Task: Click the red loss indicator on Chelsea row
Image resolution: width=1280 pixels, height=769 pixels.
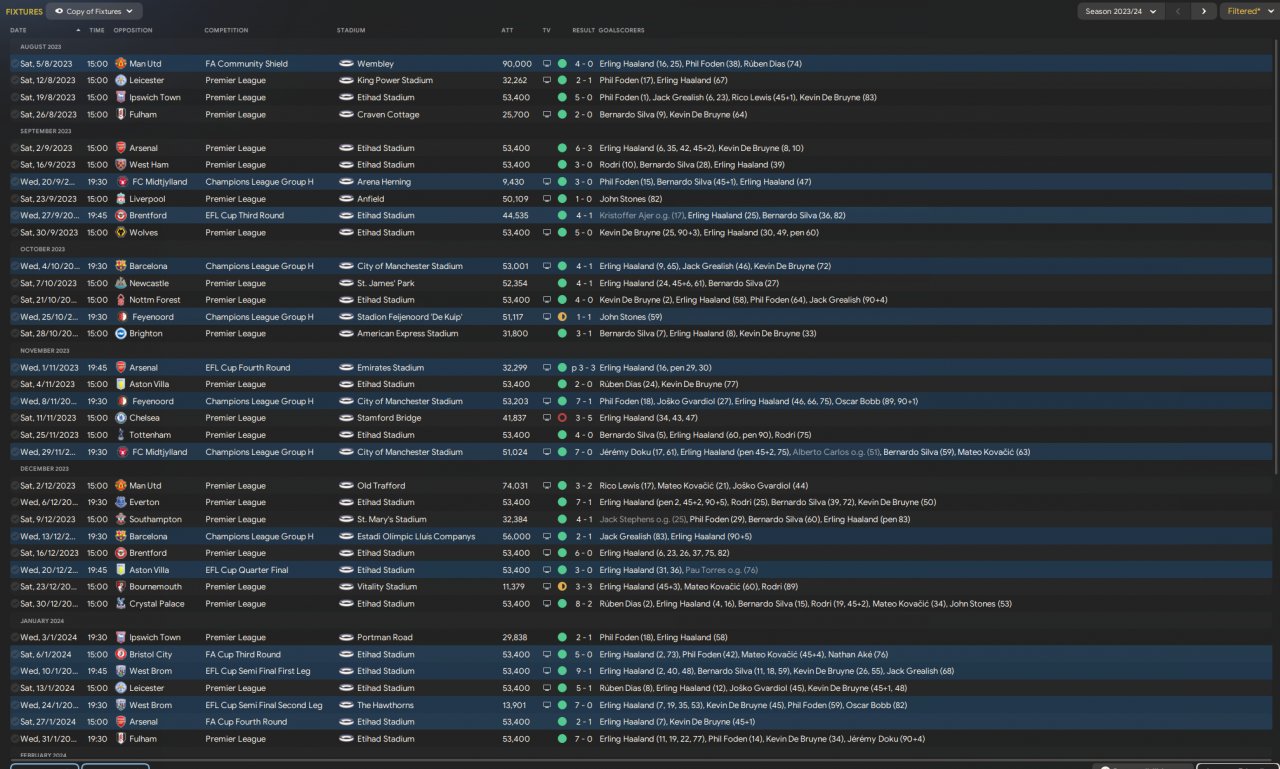Action: 562,418
